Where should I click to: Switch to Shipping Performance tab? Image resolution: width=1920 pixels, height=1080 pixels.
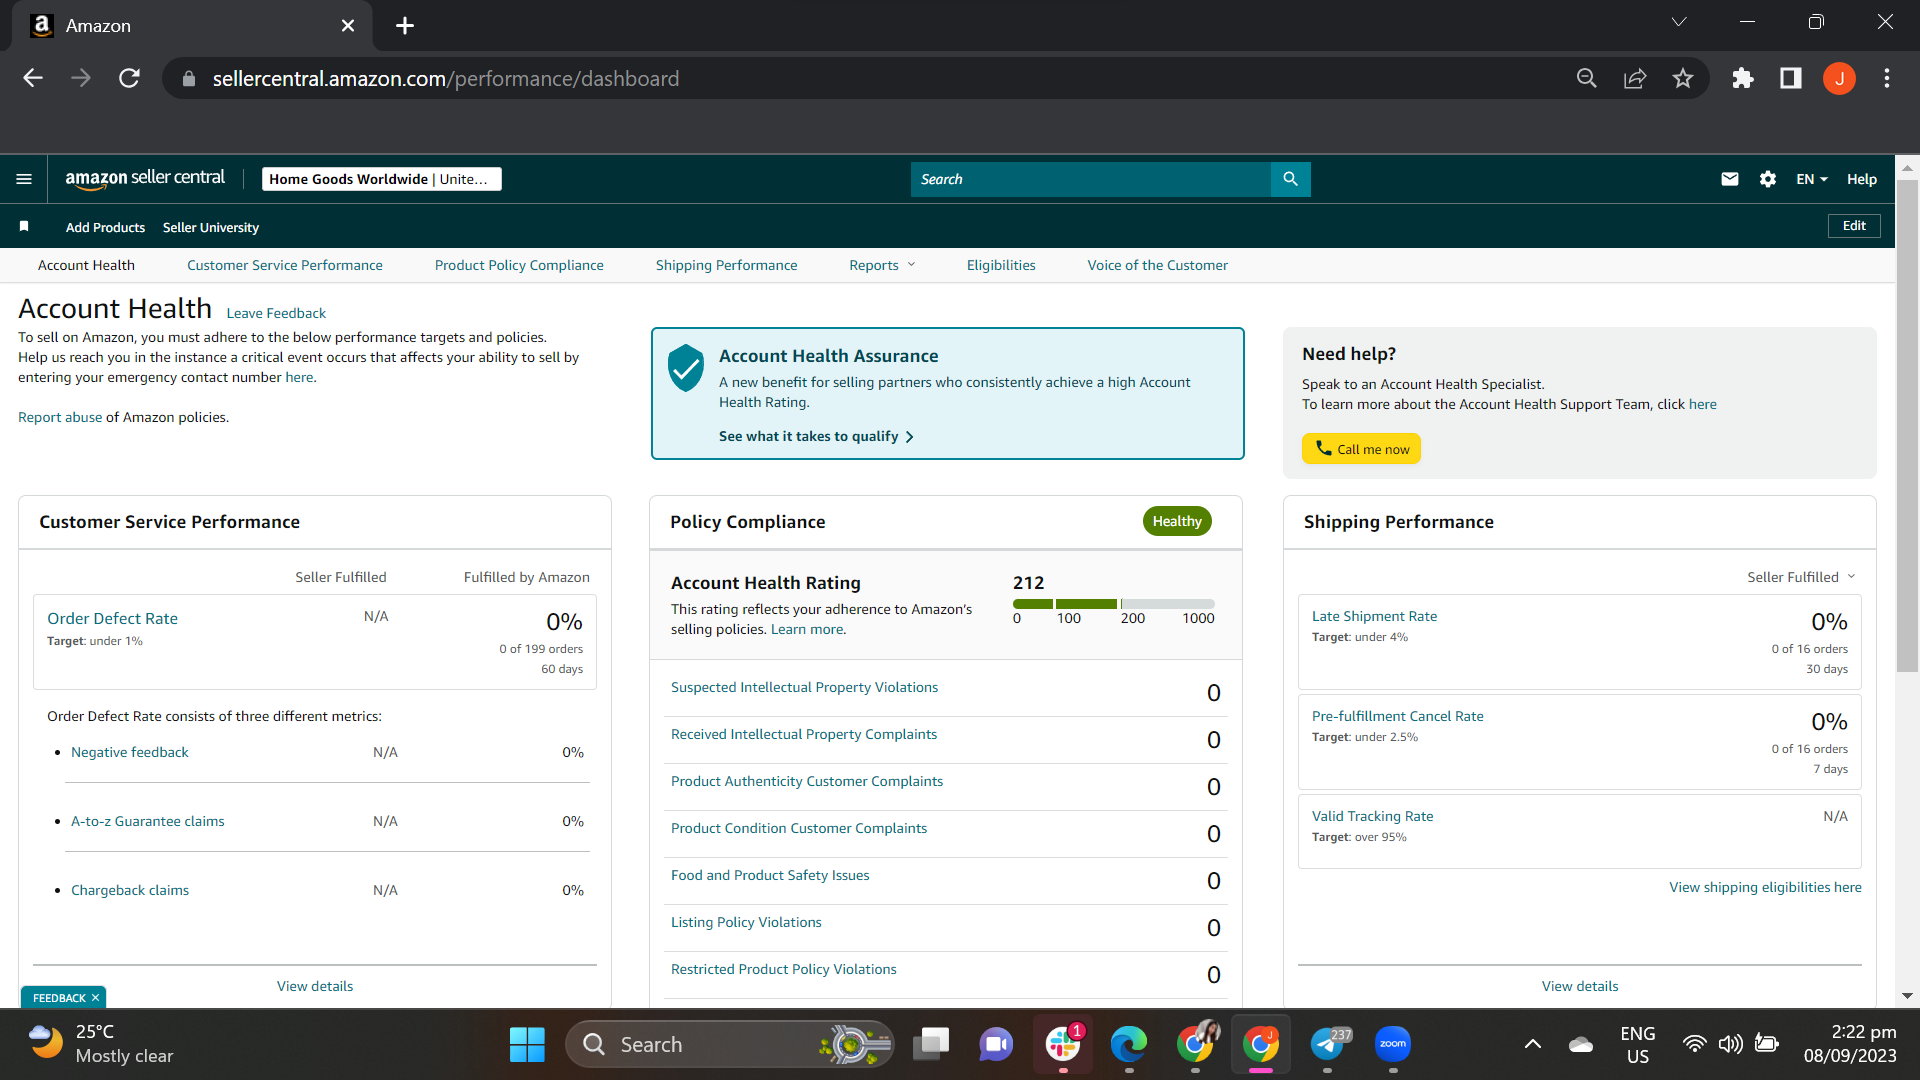727,265
